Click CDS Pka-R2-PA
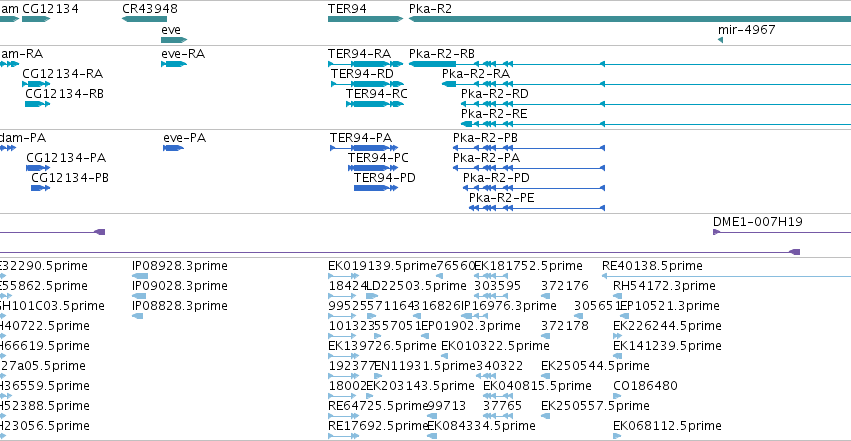 (x=529, y=168)
